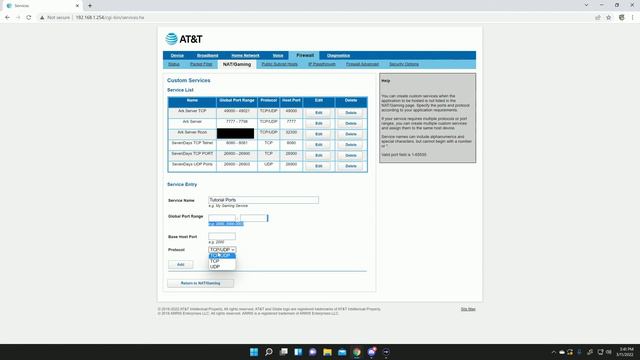Click the browser address bar URL
This screenshot has height=360, width=640.
[110, 18]
